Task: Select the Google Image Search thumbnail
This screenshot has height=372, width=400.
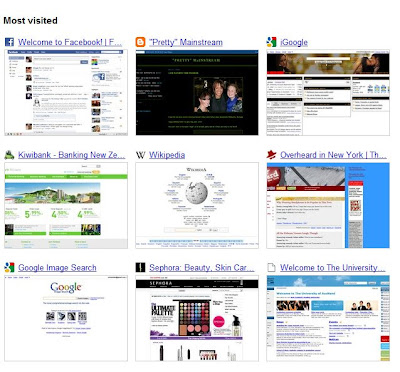Action: (66, 318)
